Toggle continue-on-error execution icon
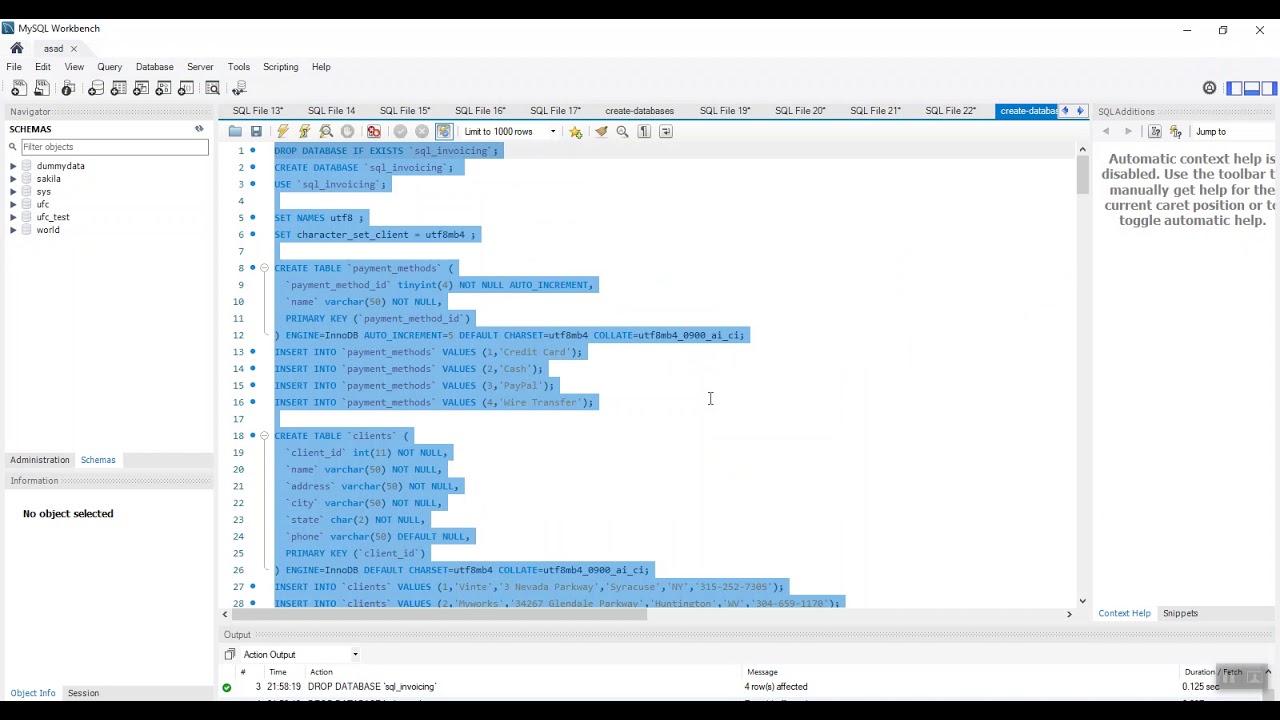 [373, 131]
